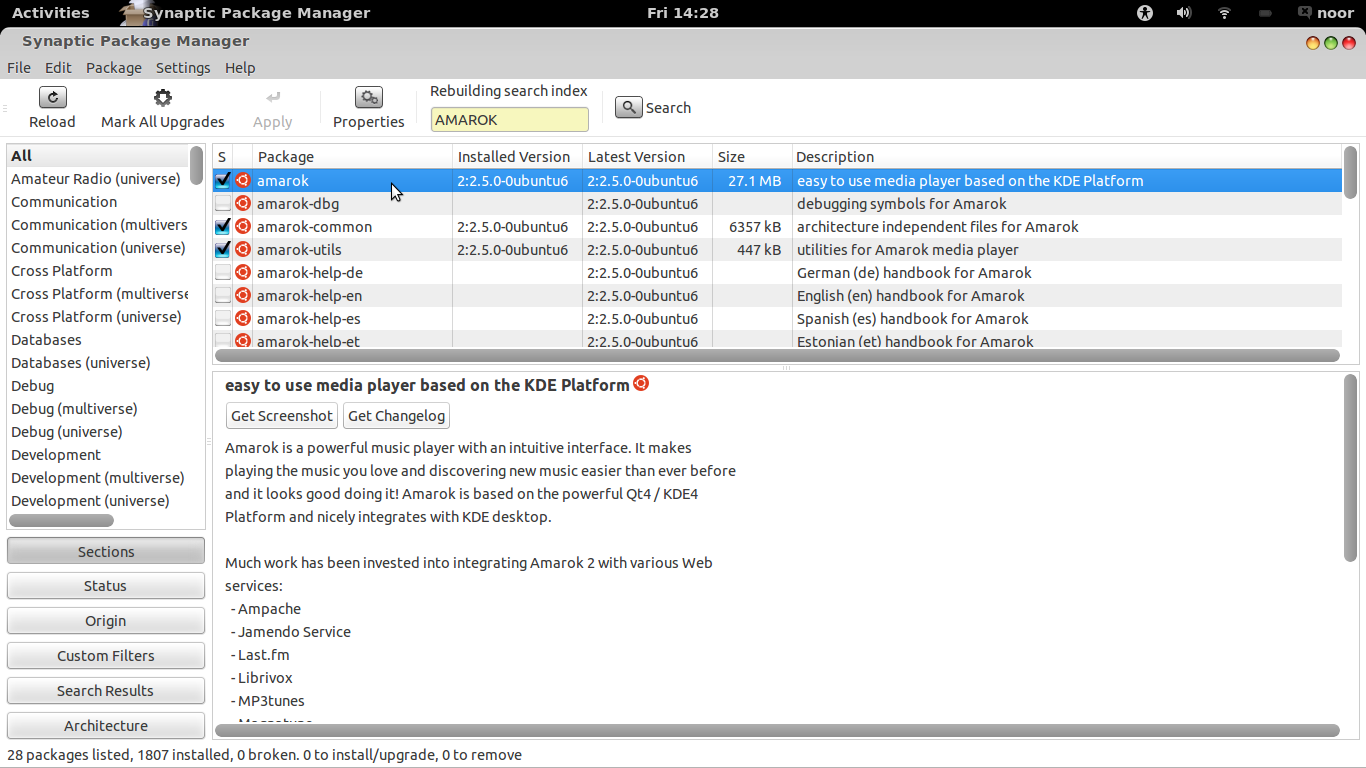Open the File menu
The width and height of the screenshot is (1366, 768).
pyautogui.click(x=19, y=68)
